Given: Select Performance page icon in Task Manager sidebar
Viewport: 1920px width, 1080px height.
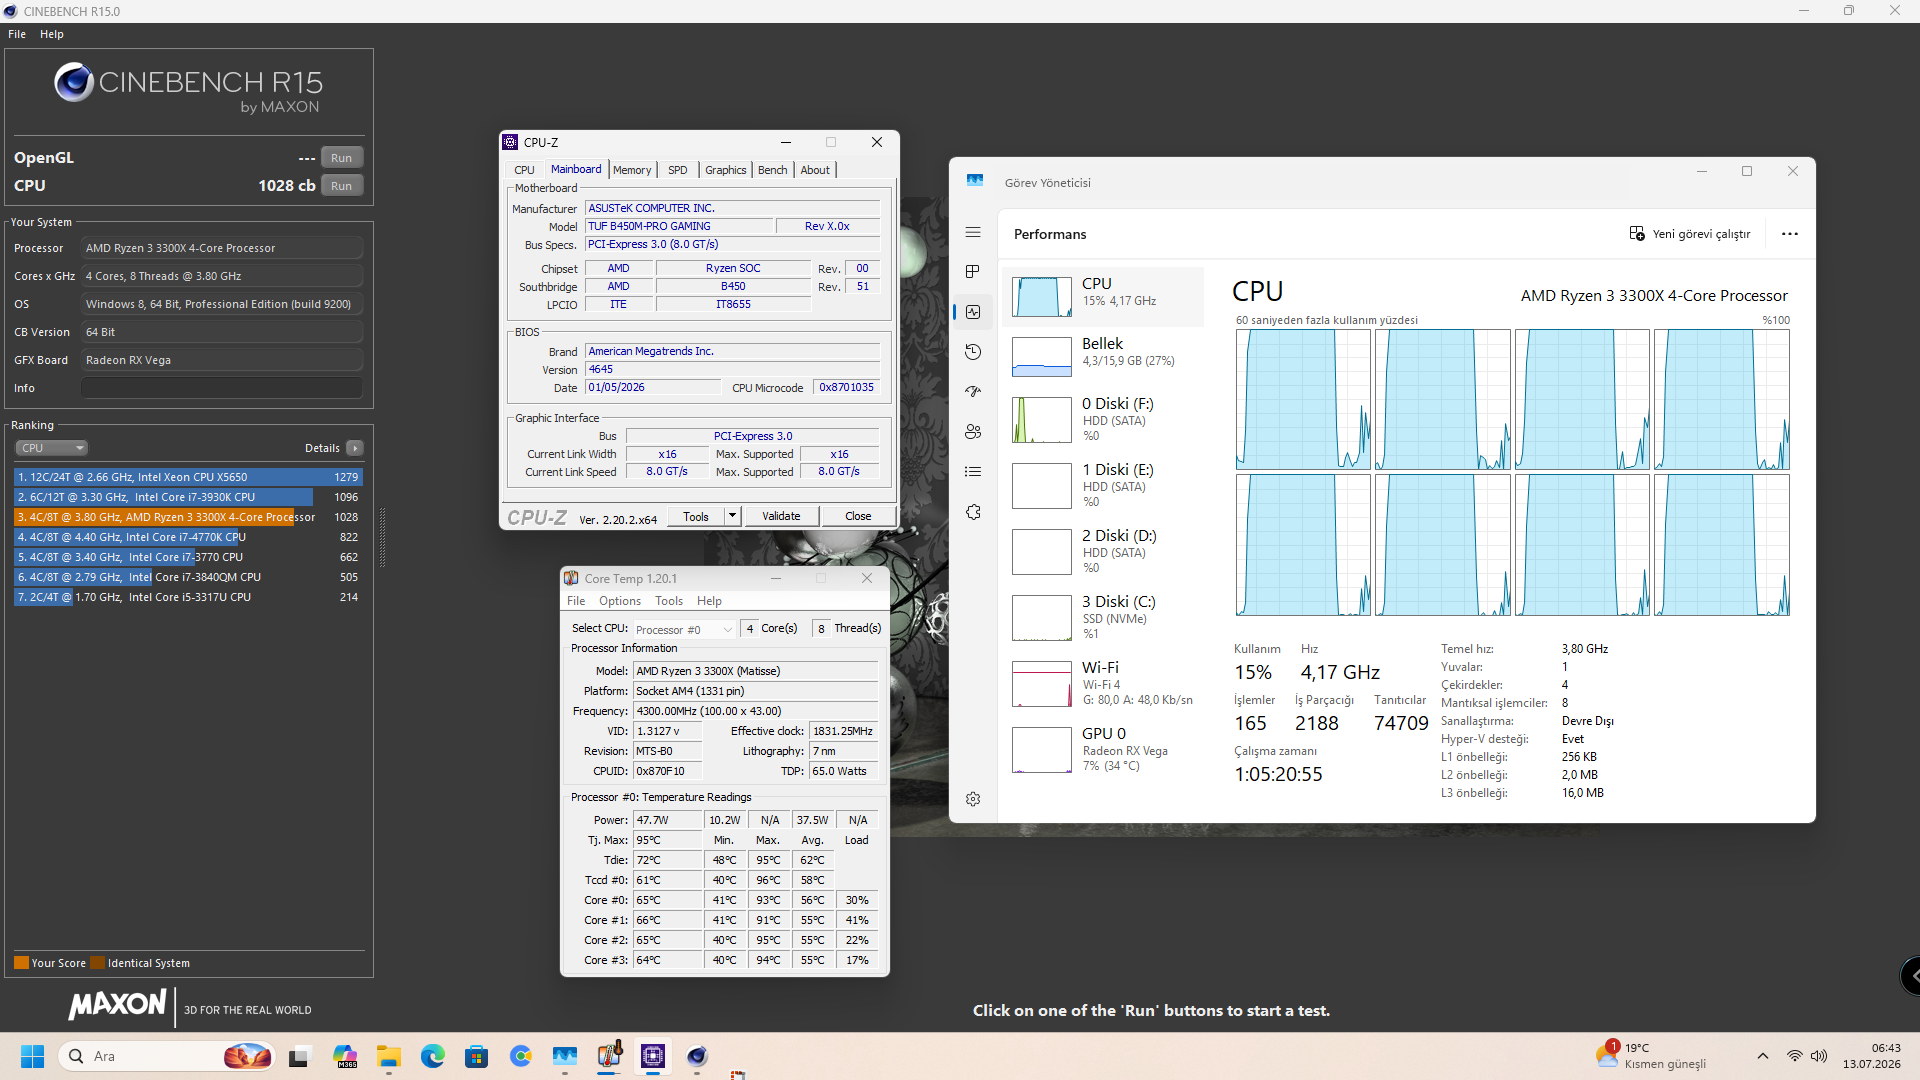Looking at the screenshot, I should [973, 312].
